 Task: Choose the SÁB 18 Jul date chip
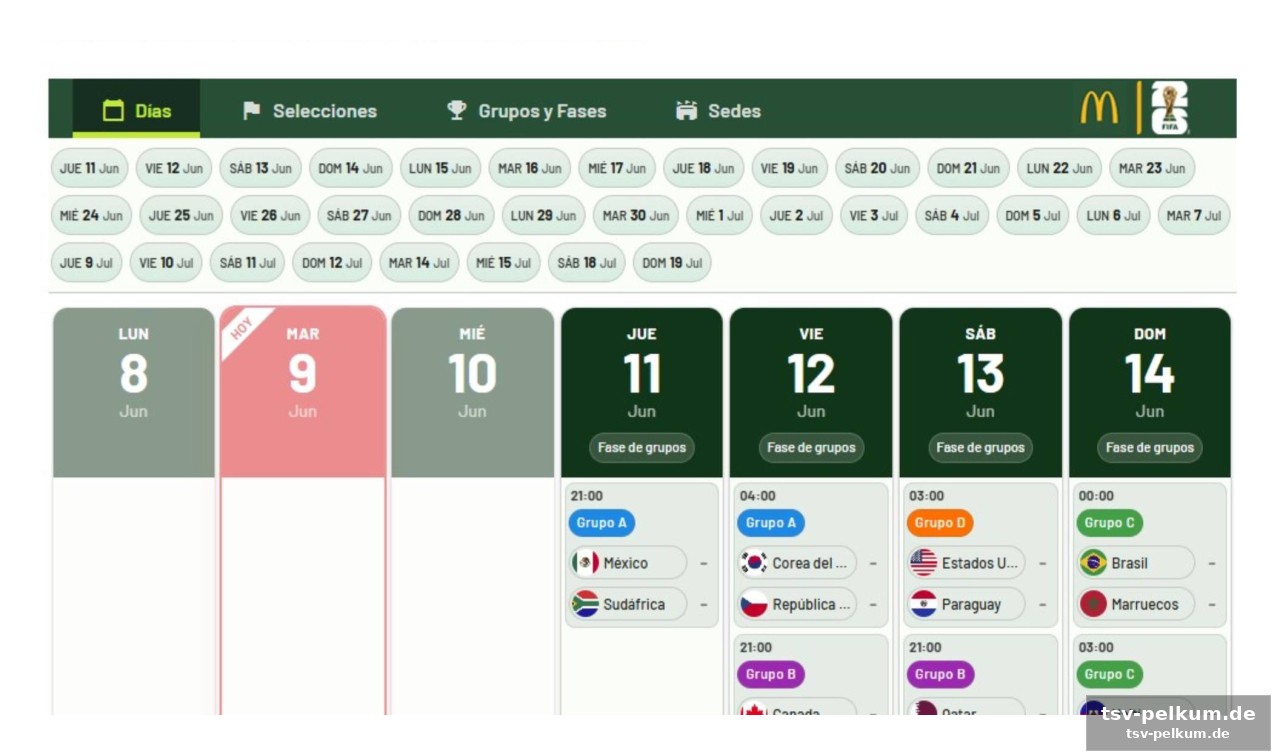tap(586, 262)
